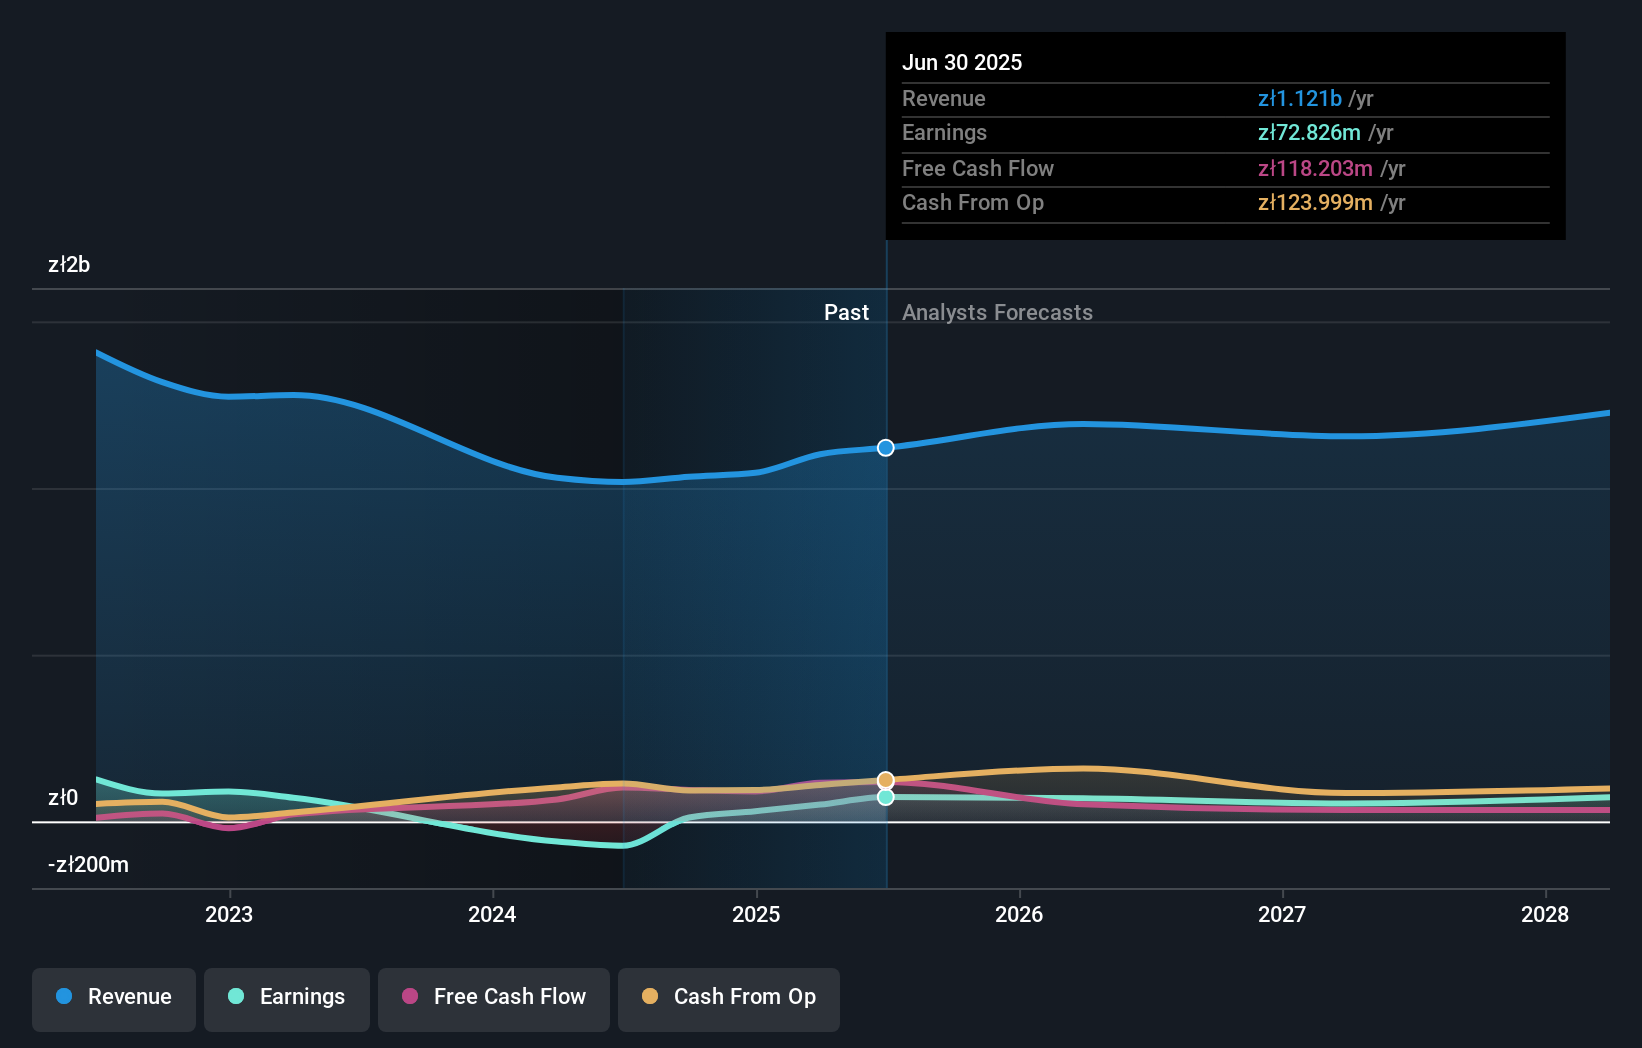Select the blue revenue marker on the chart
This screenshot has width=1642, height=1048.
point(885,448)
